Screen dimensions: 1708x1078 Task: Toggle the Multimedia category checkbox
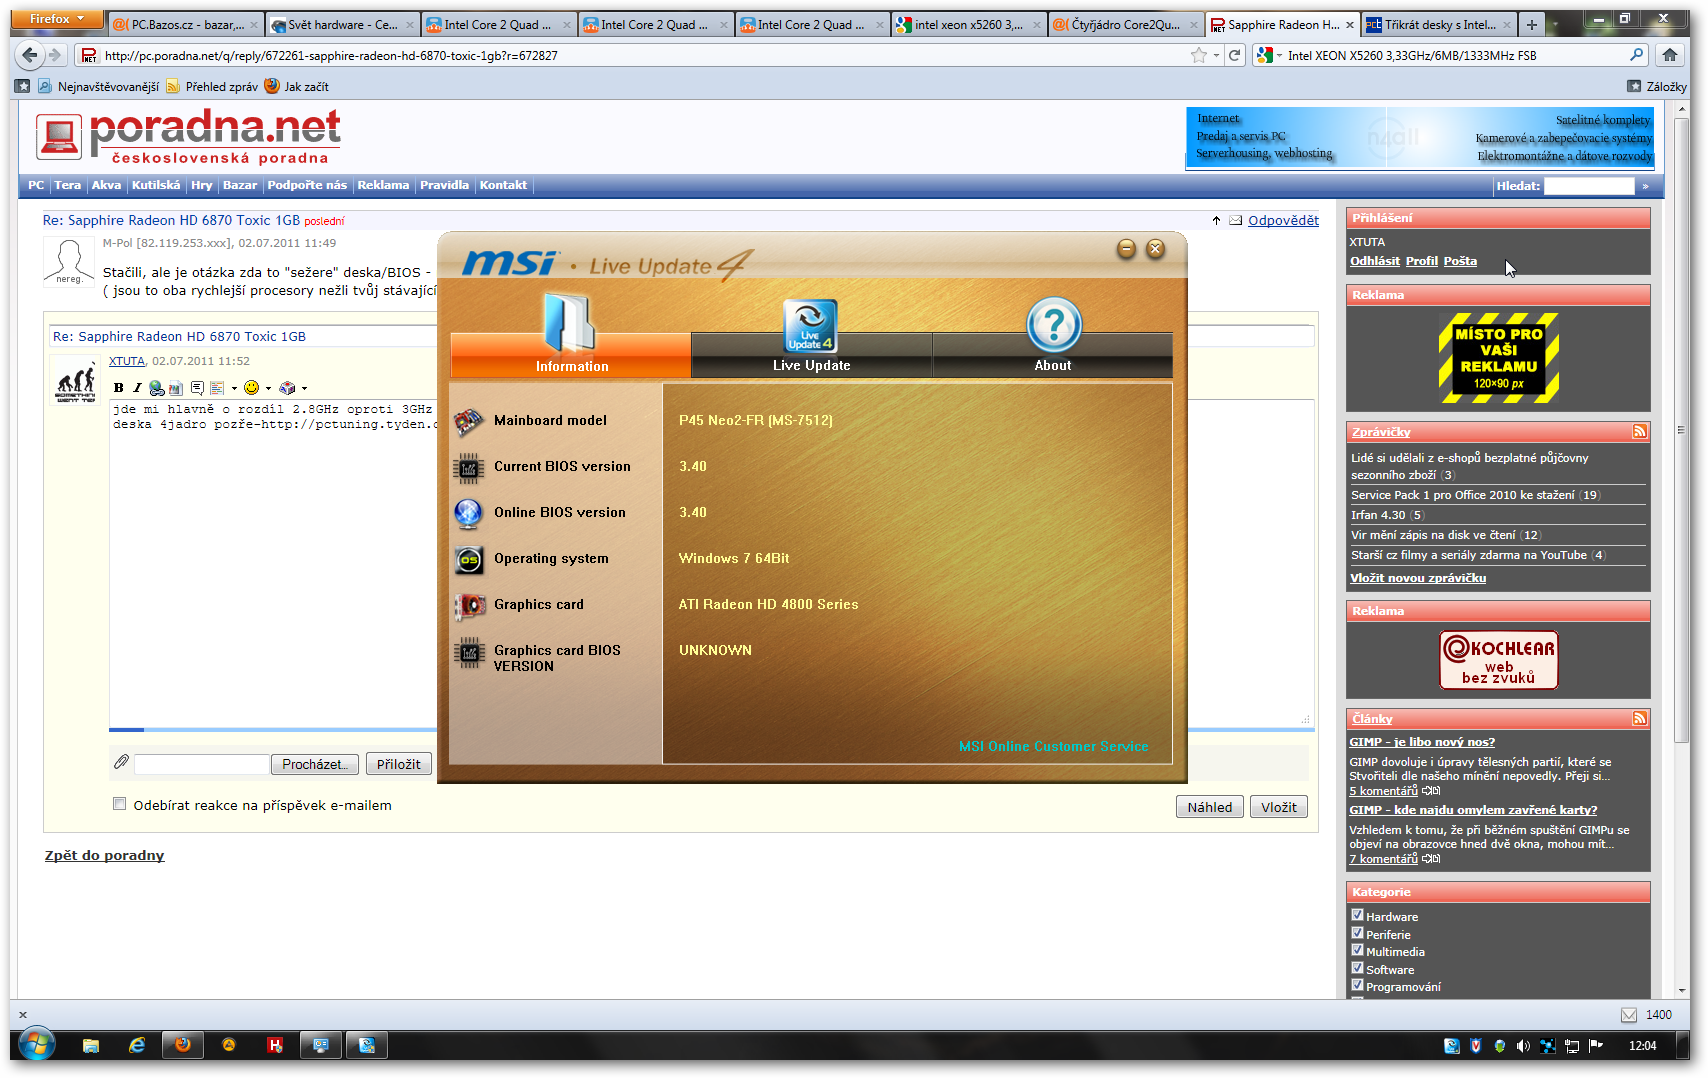click(x=1357, y=950)
